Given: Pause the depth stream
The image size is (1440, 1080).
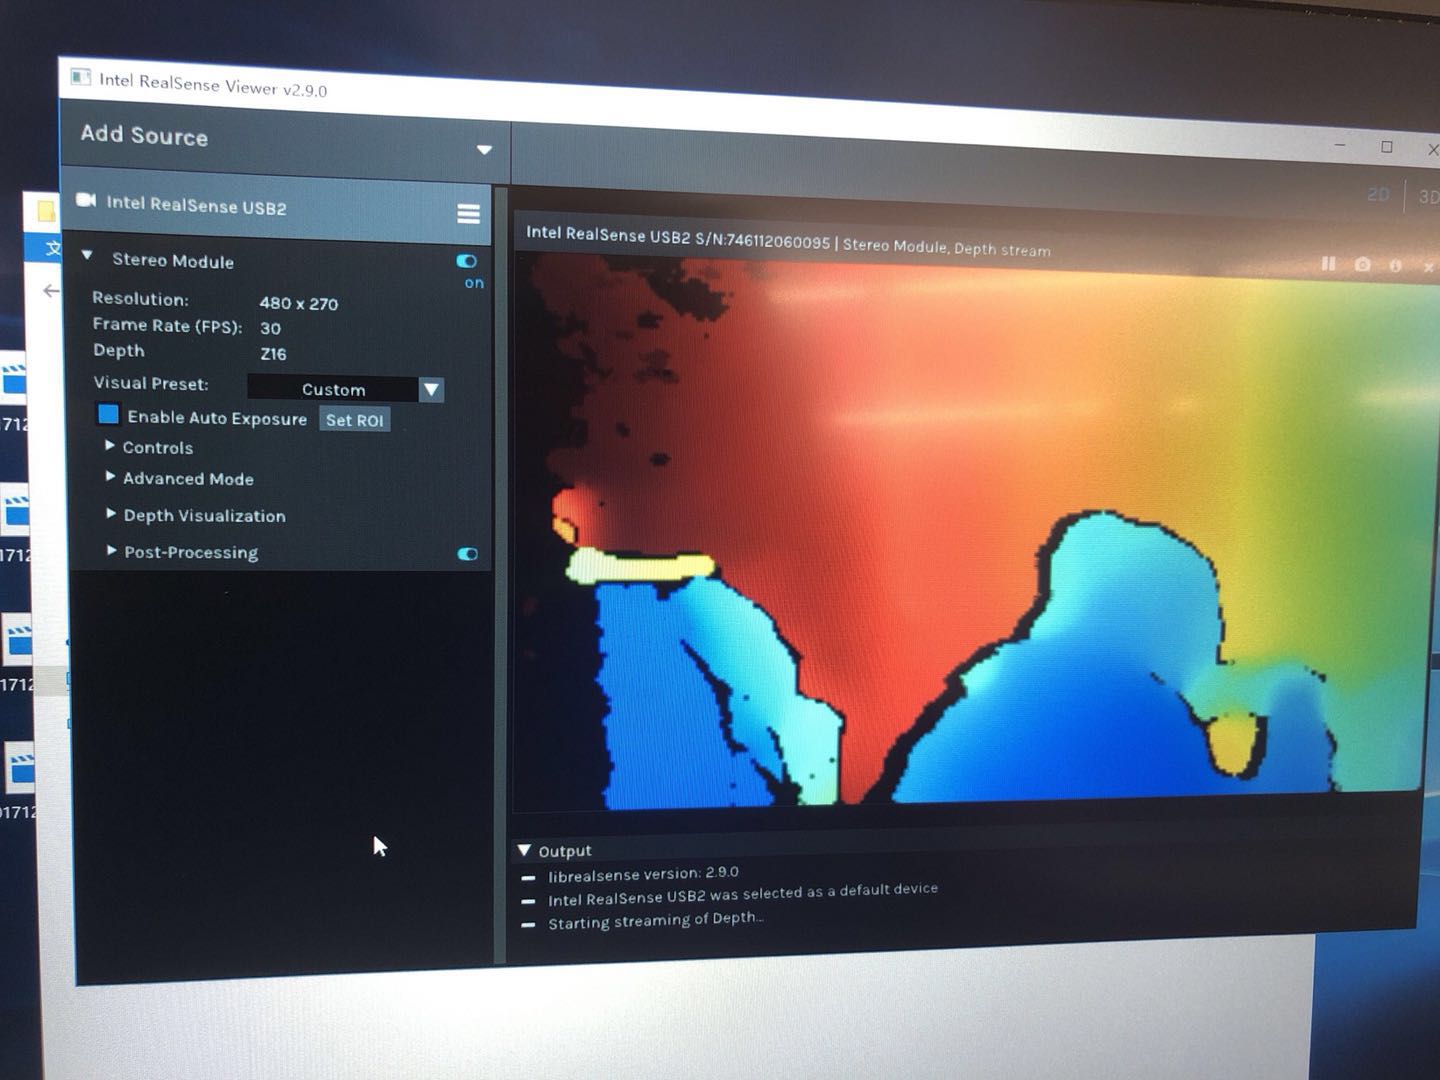Looking at the screenshot, I should [x=1328, y=263].
